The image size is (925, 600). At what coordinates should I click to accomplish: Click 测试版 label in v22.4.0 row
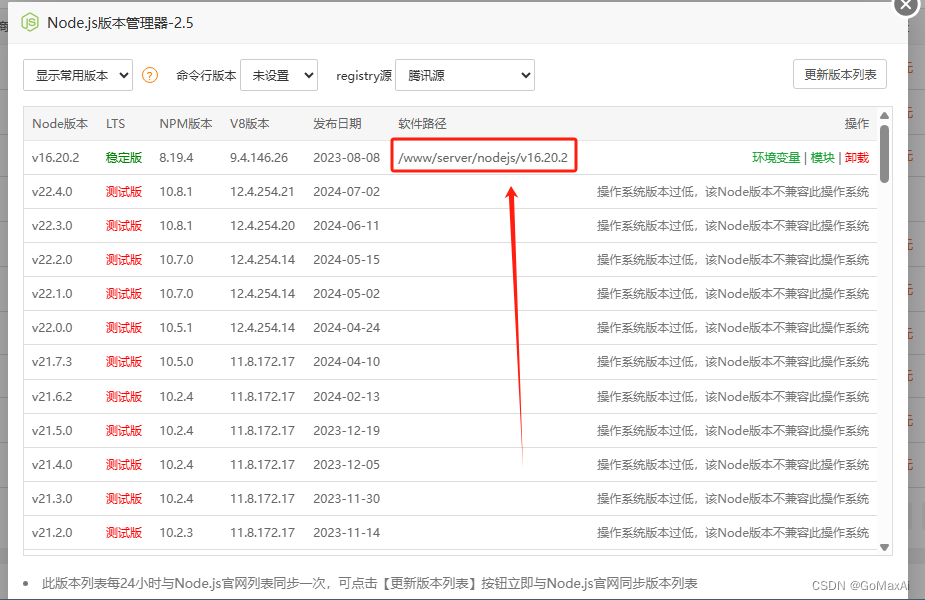pyautogui.click(x=124, y=192)
